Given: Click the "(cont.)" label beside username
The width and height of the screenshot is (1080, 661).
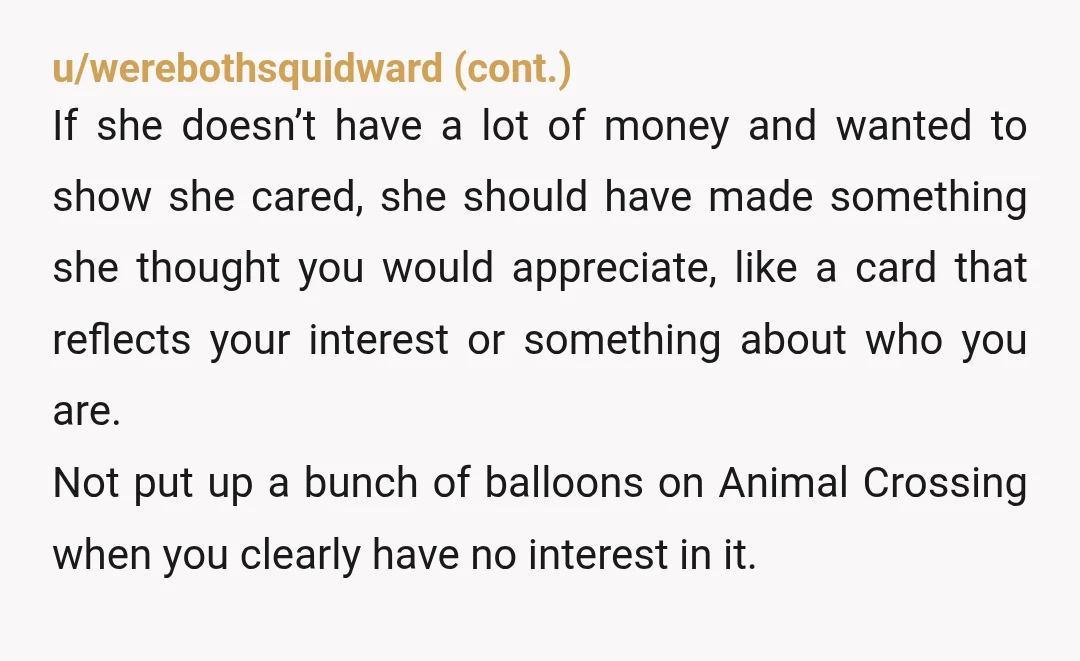Looking at the screenshot, I should click(512, 69).
